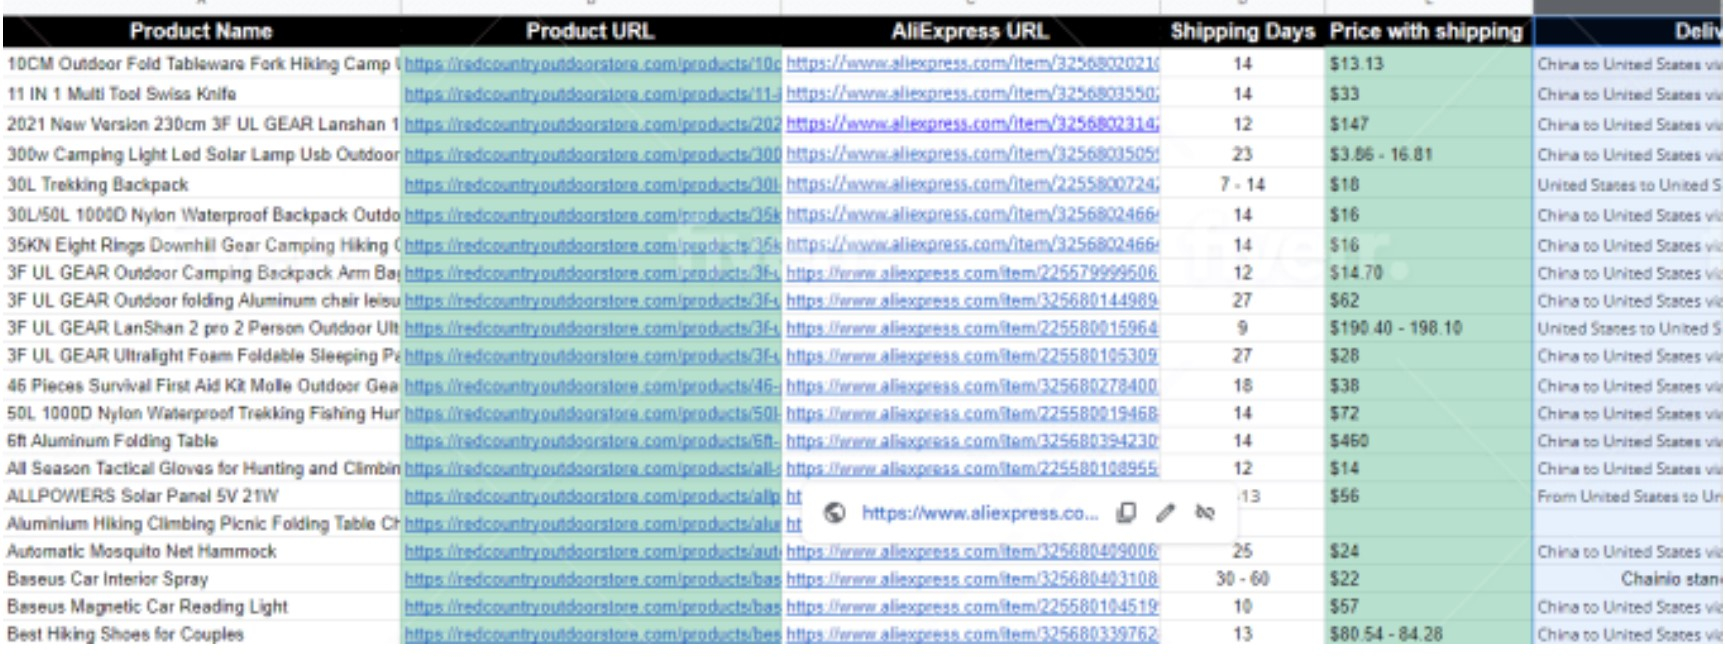Click the pencil edit link icon
1725x659 pixels.
click(x=1165, y=513)
